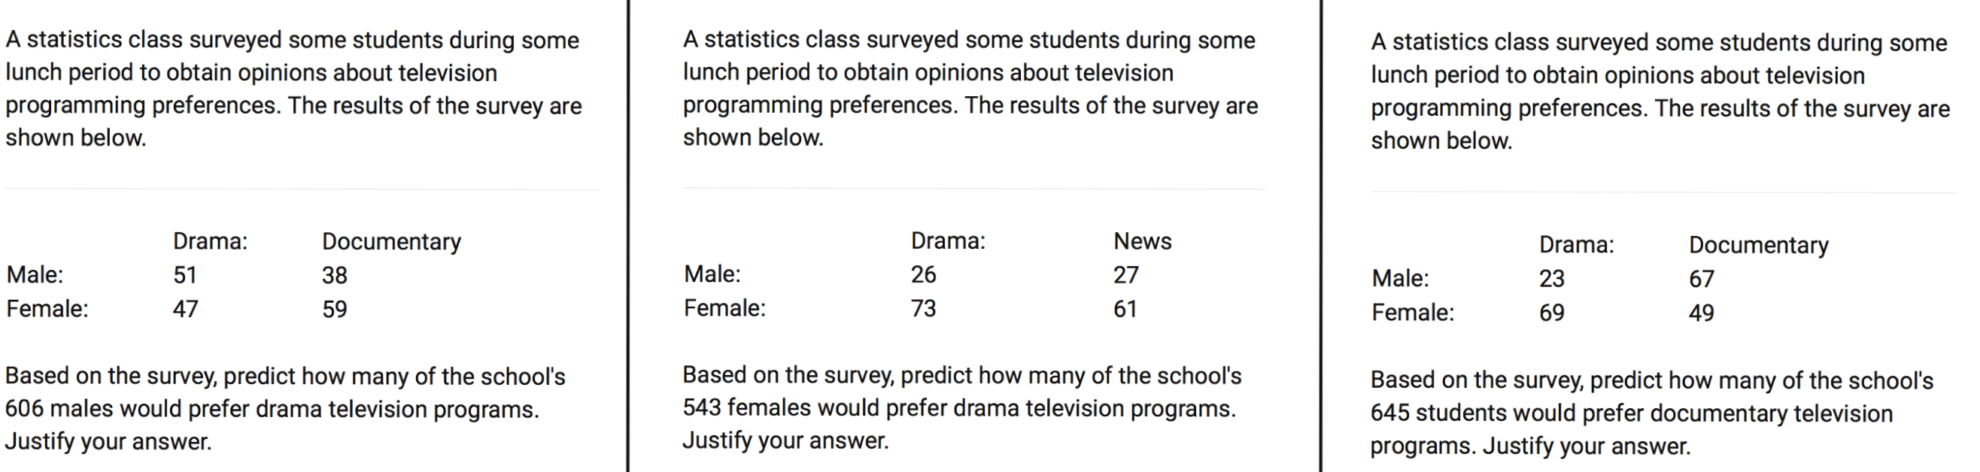Click the value 23 in third table
The height and width of the screenshot is (472, 1980).
point(1552,279)
